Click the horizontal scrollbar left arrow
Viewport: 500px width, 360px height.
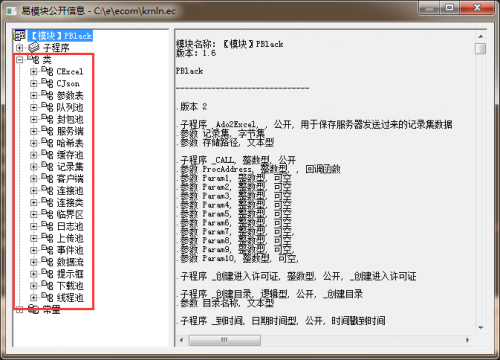pos(181,340)
